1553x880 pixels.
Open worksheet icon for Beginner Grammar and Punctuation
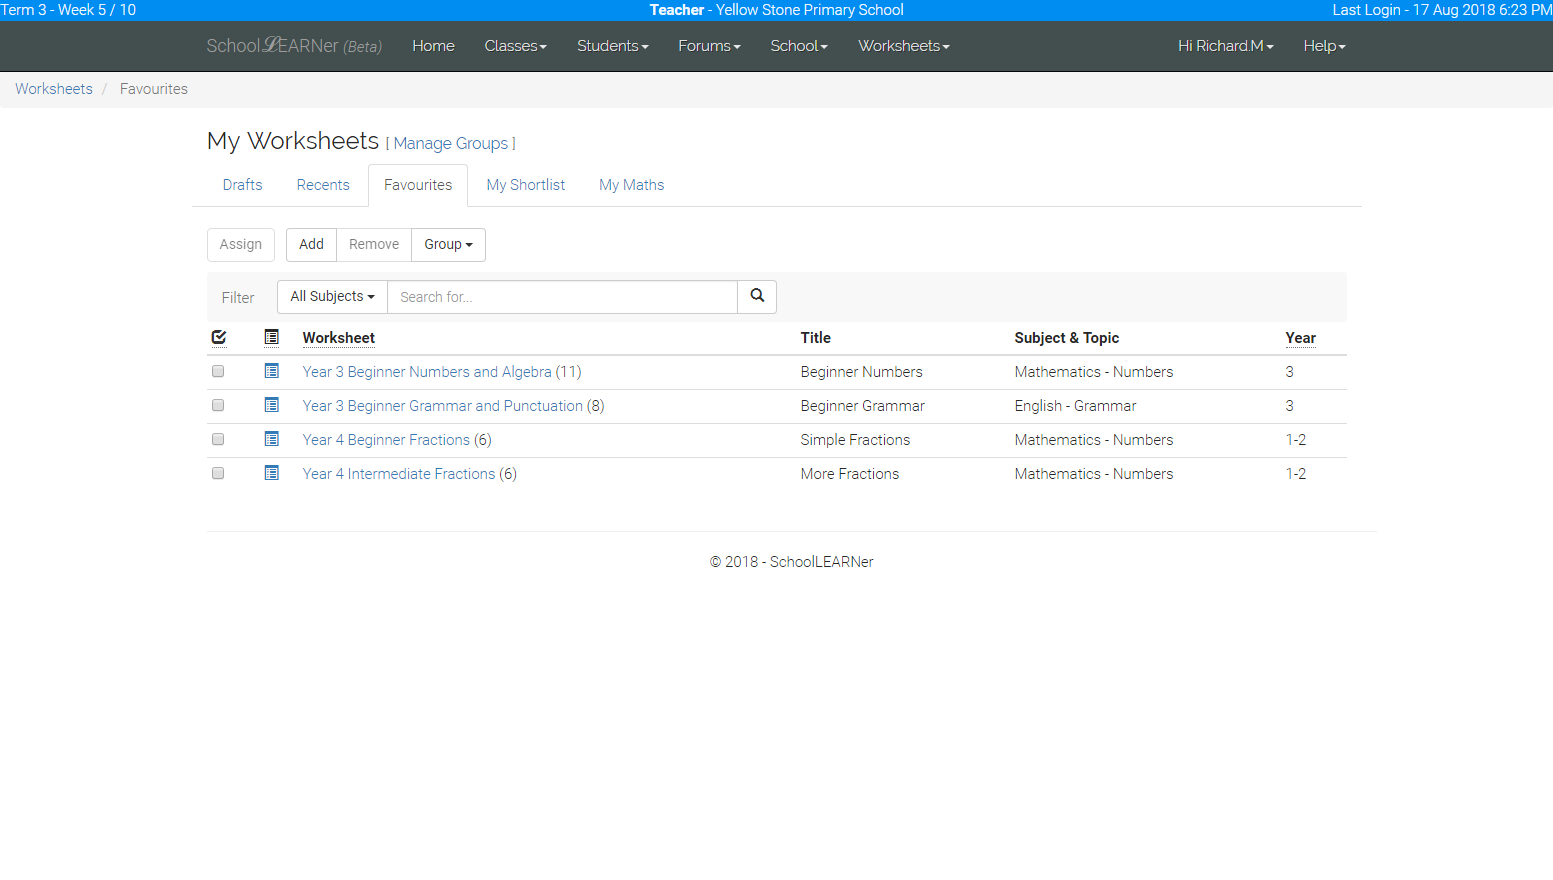click(272, 405)
